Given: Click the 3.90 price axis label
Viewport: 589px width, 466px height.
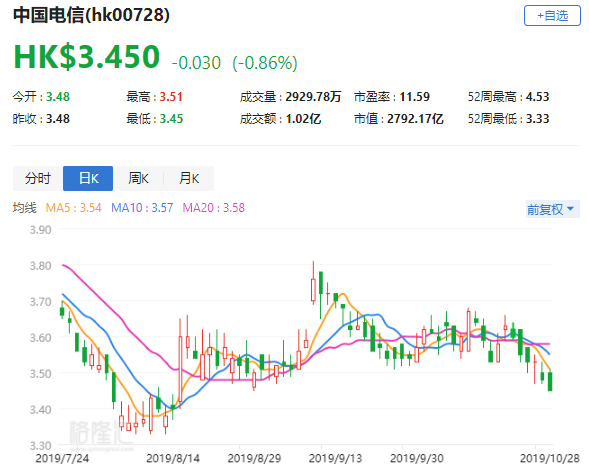Looking at the screenshot, I should tap(41, 230).
